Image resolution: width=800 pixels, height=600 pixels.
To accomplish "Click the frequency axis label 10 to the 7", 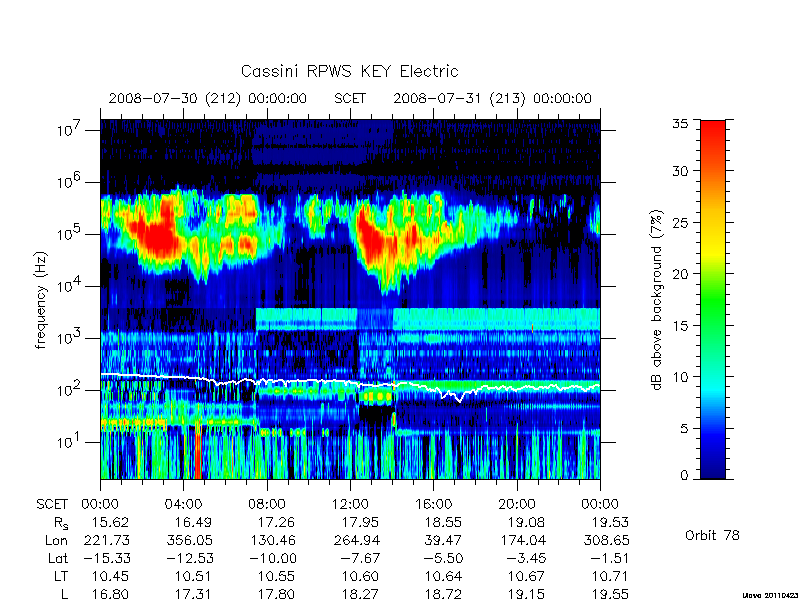I will pos(70,130).
